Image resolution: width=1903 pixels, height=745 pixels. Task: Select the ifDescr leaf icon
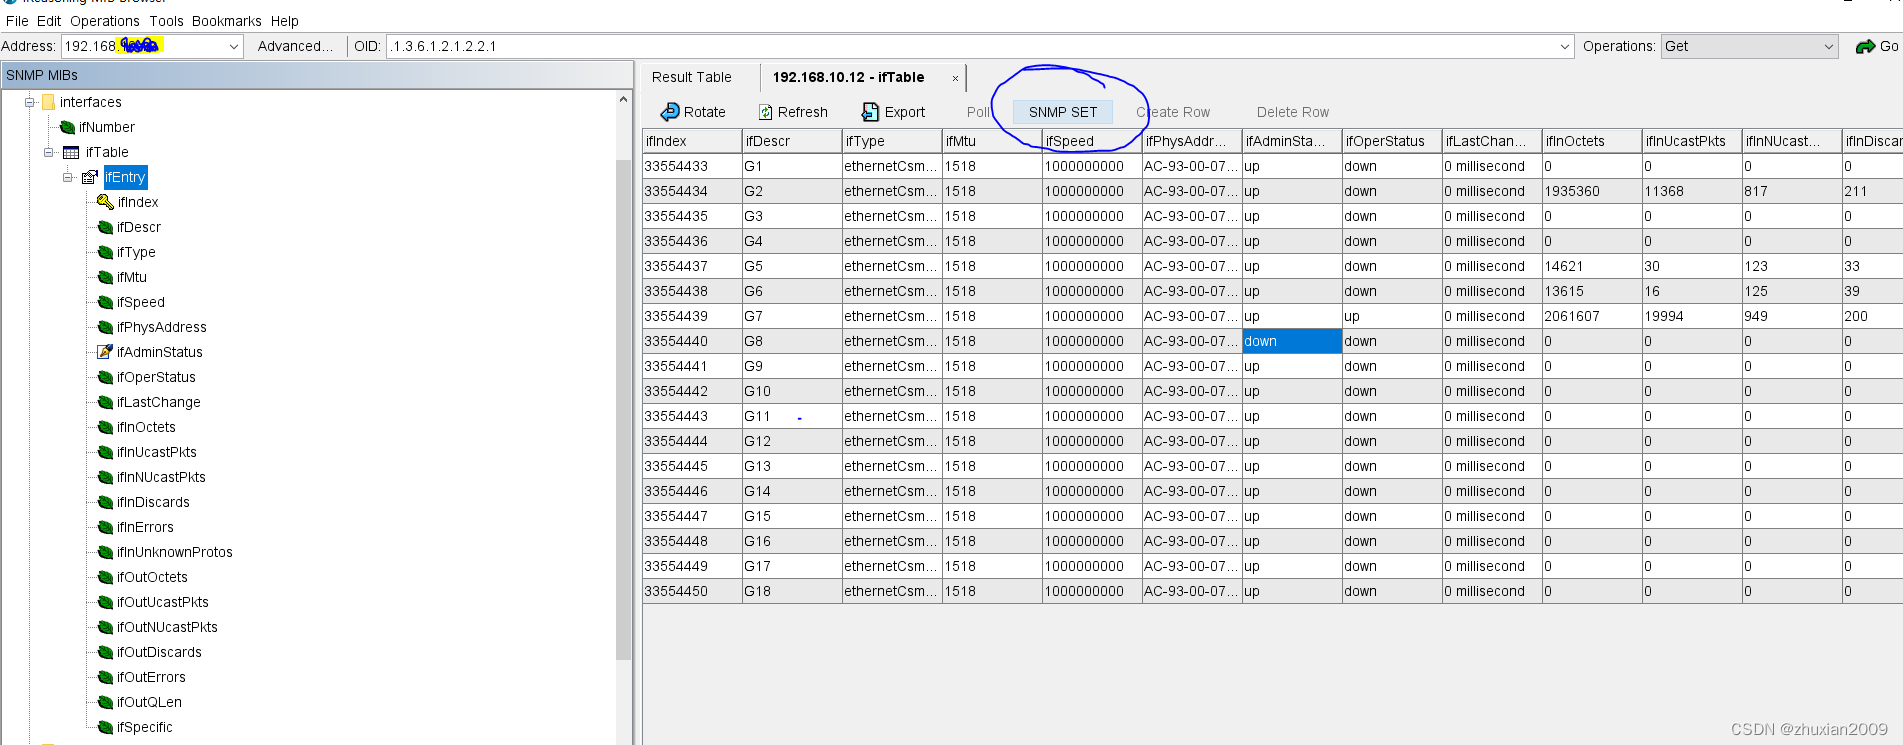pyautogui.click(x=105, y=227)
